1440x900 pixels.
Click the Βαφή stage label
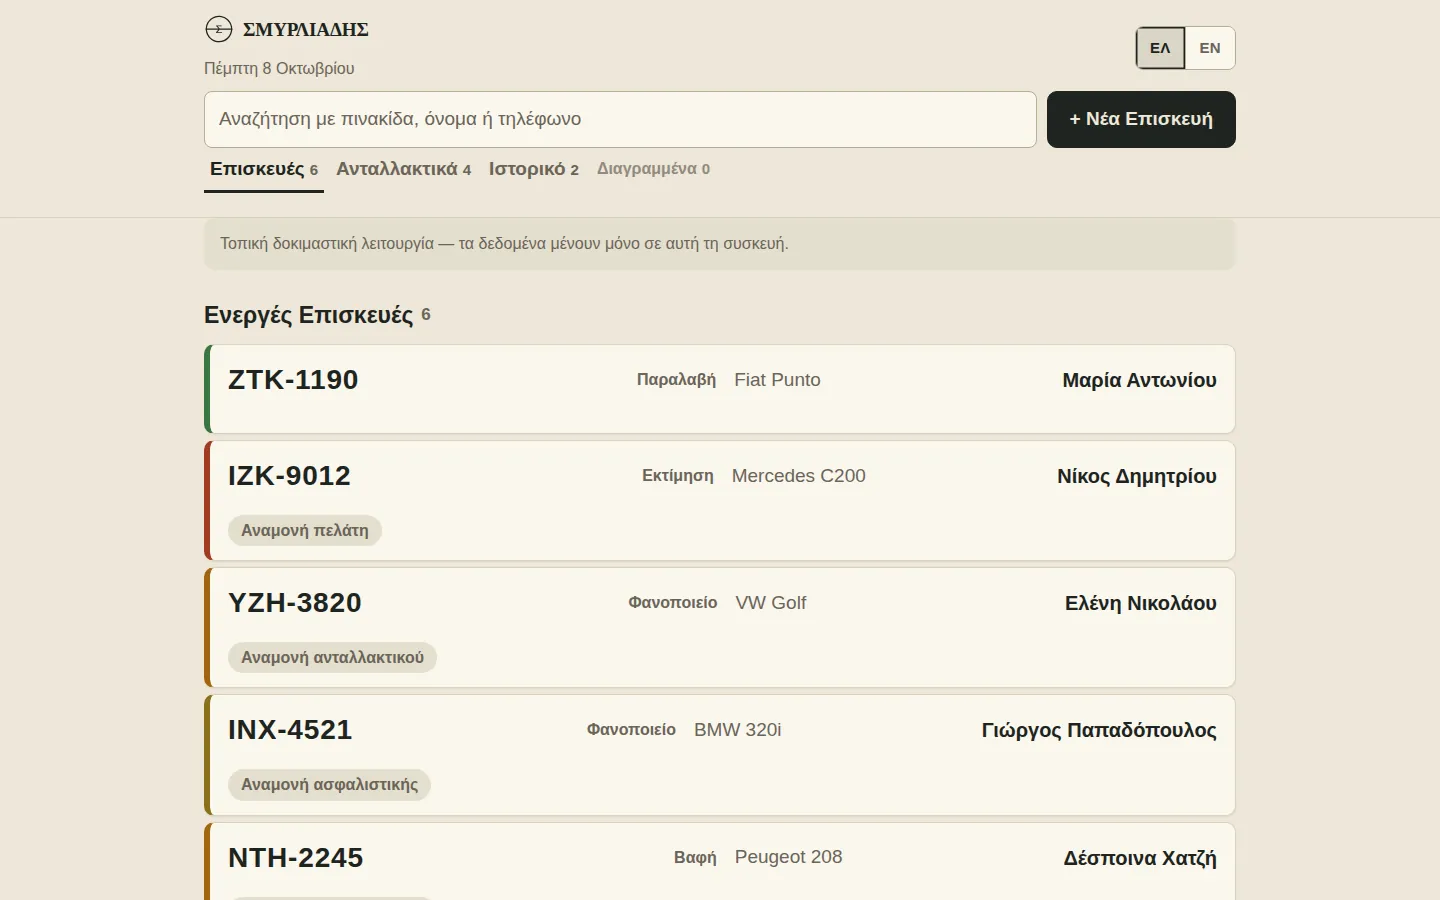pyautogui.click(x=695, y=857)
